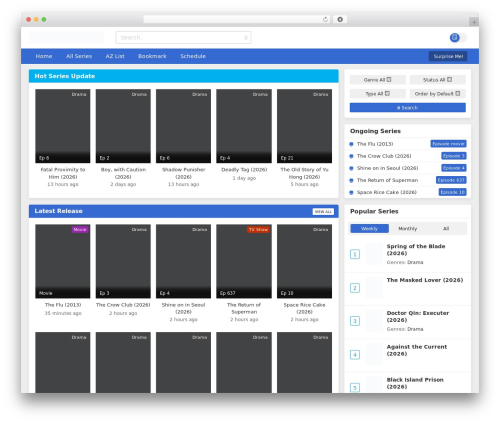Open Against the Current (2026) link
Screen dimensions: 500x423
(417, 350)
